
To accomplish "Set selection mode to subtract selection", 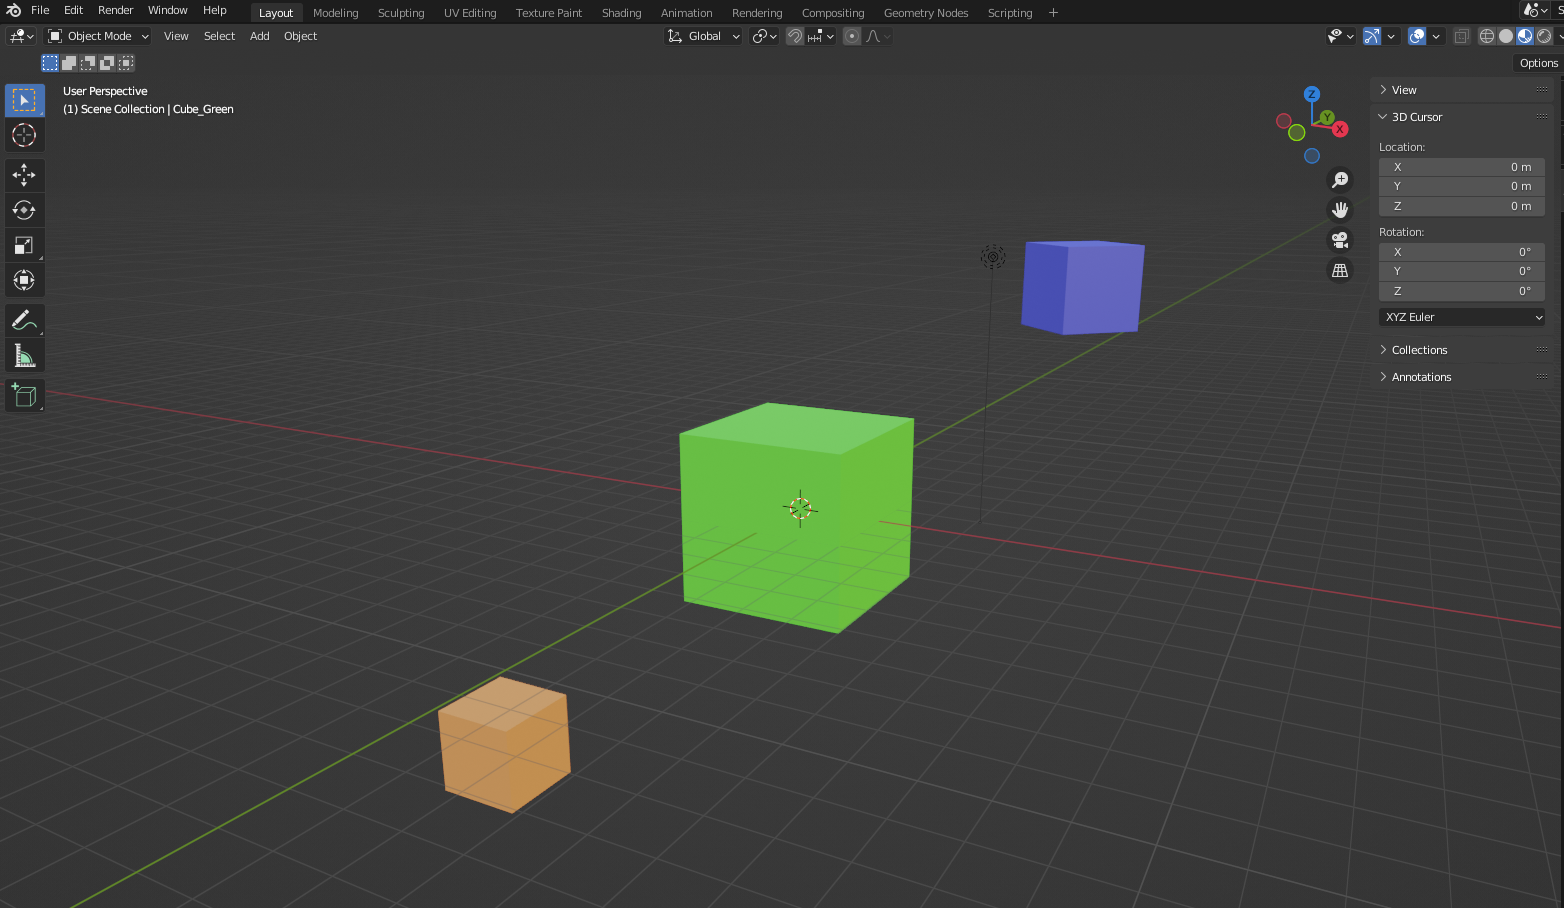I will [x=88, y=62].
